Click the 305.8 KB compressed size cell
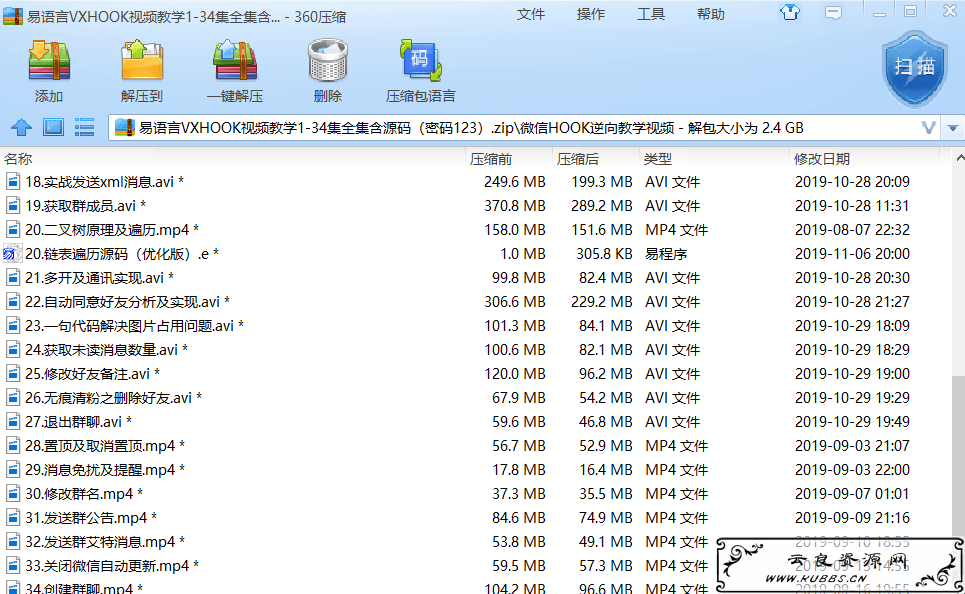 [x=604, y=254]
